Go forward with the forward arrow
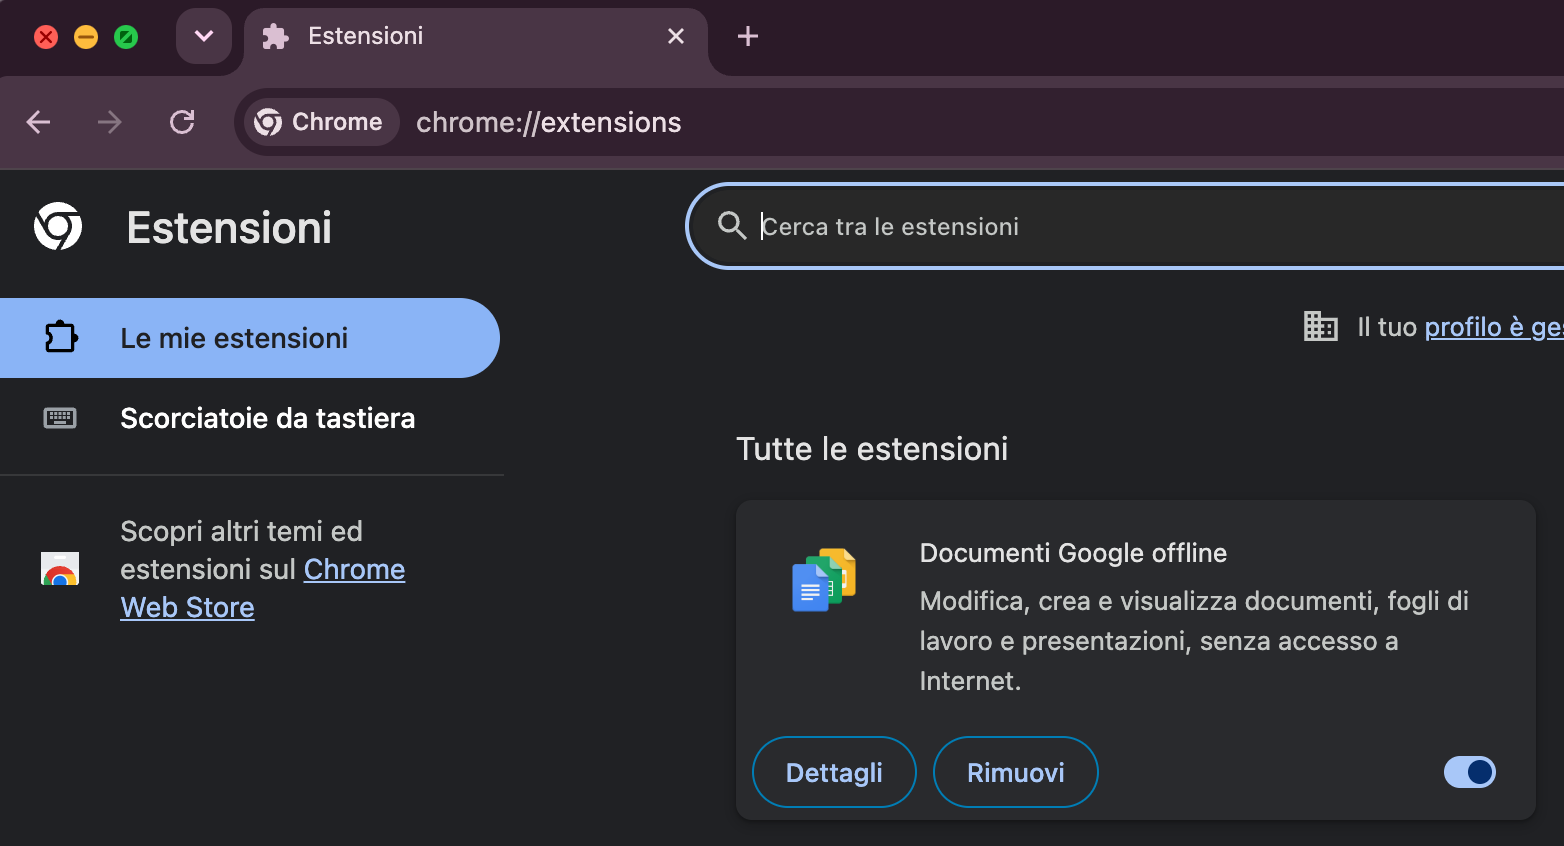The image size is (1564, 846). point(110,122)
